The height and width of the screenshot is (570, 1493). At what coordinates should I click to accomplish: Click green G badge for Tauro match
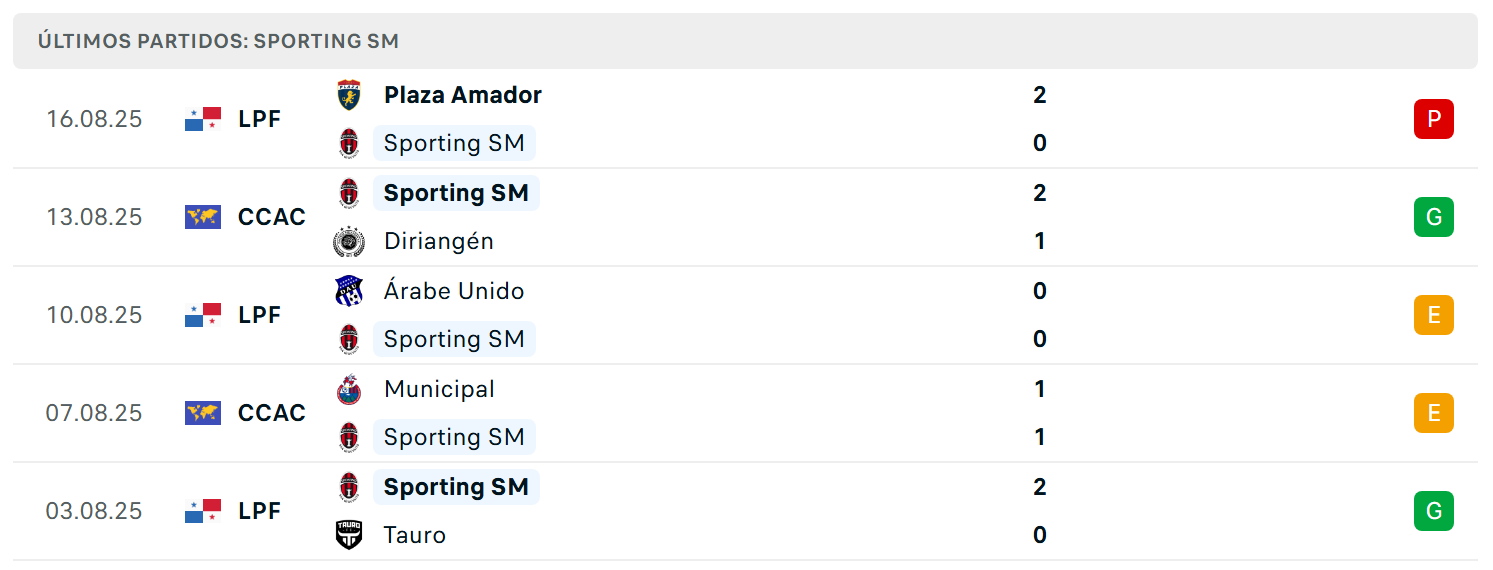[1433, 511]
